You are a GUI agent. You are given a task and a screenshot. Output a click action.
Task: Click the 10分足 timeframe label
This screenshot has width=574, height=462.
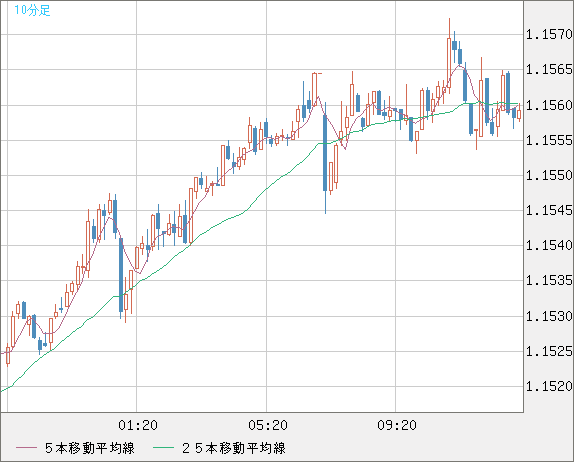pyautogui.click(x=32, y=10)
